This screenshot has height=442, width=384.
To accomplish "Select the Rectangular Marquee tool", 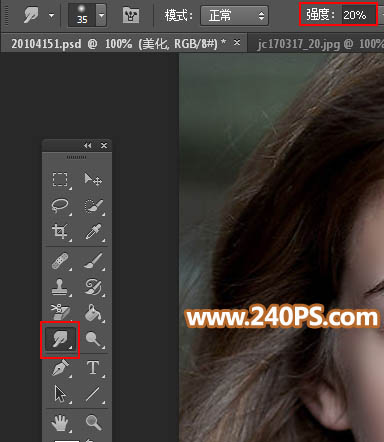I will point(60,180).
